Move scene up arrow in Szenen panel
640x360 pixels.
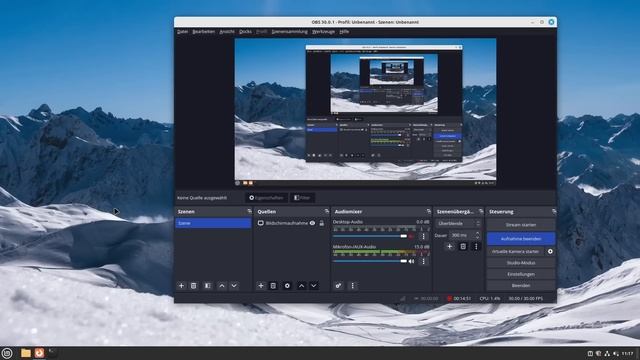pos(222,286)
